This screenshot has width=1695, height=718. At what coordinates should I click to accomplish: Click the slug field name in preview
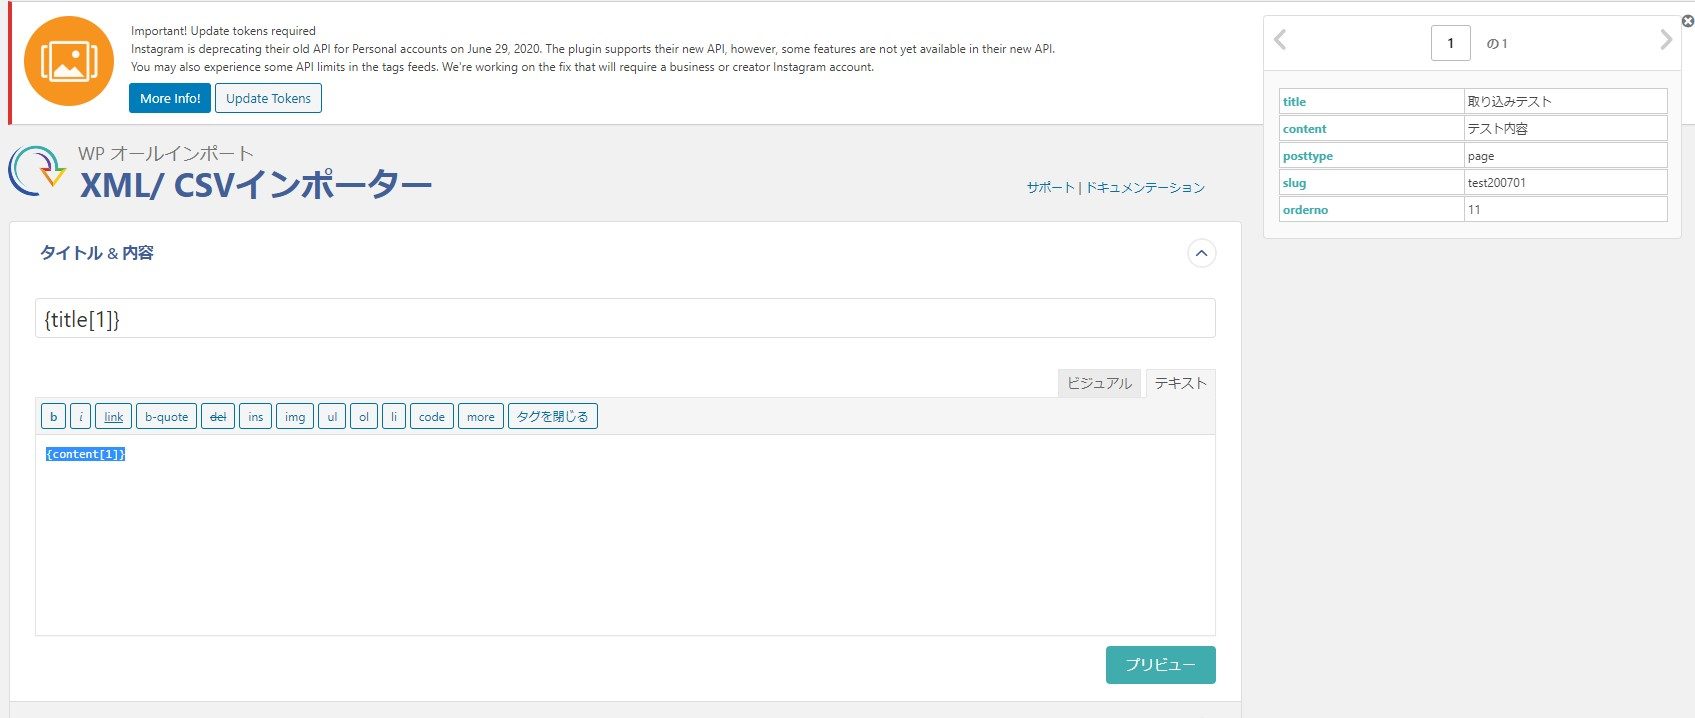click(x=1294, y=183)
